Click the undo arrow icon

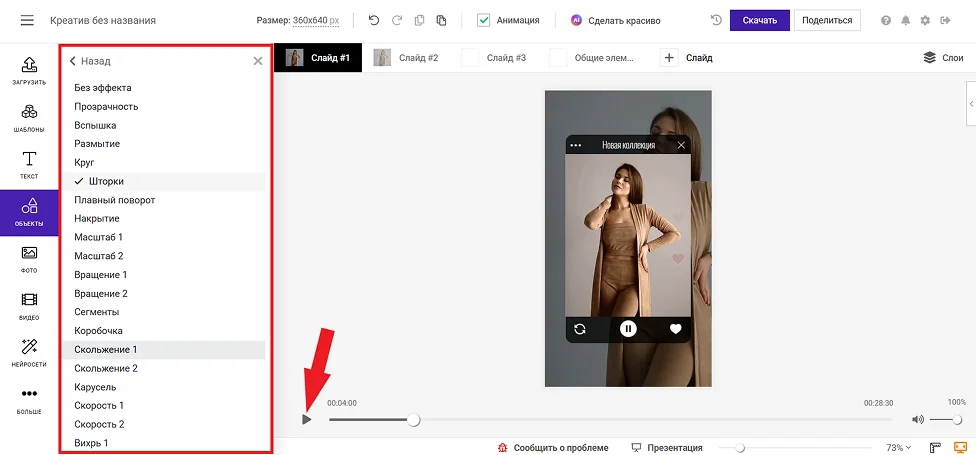point(374,20)
